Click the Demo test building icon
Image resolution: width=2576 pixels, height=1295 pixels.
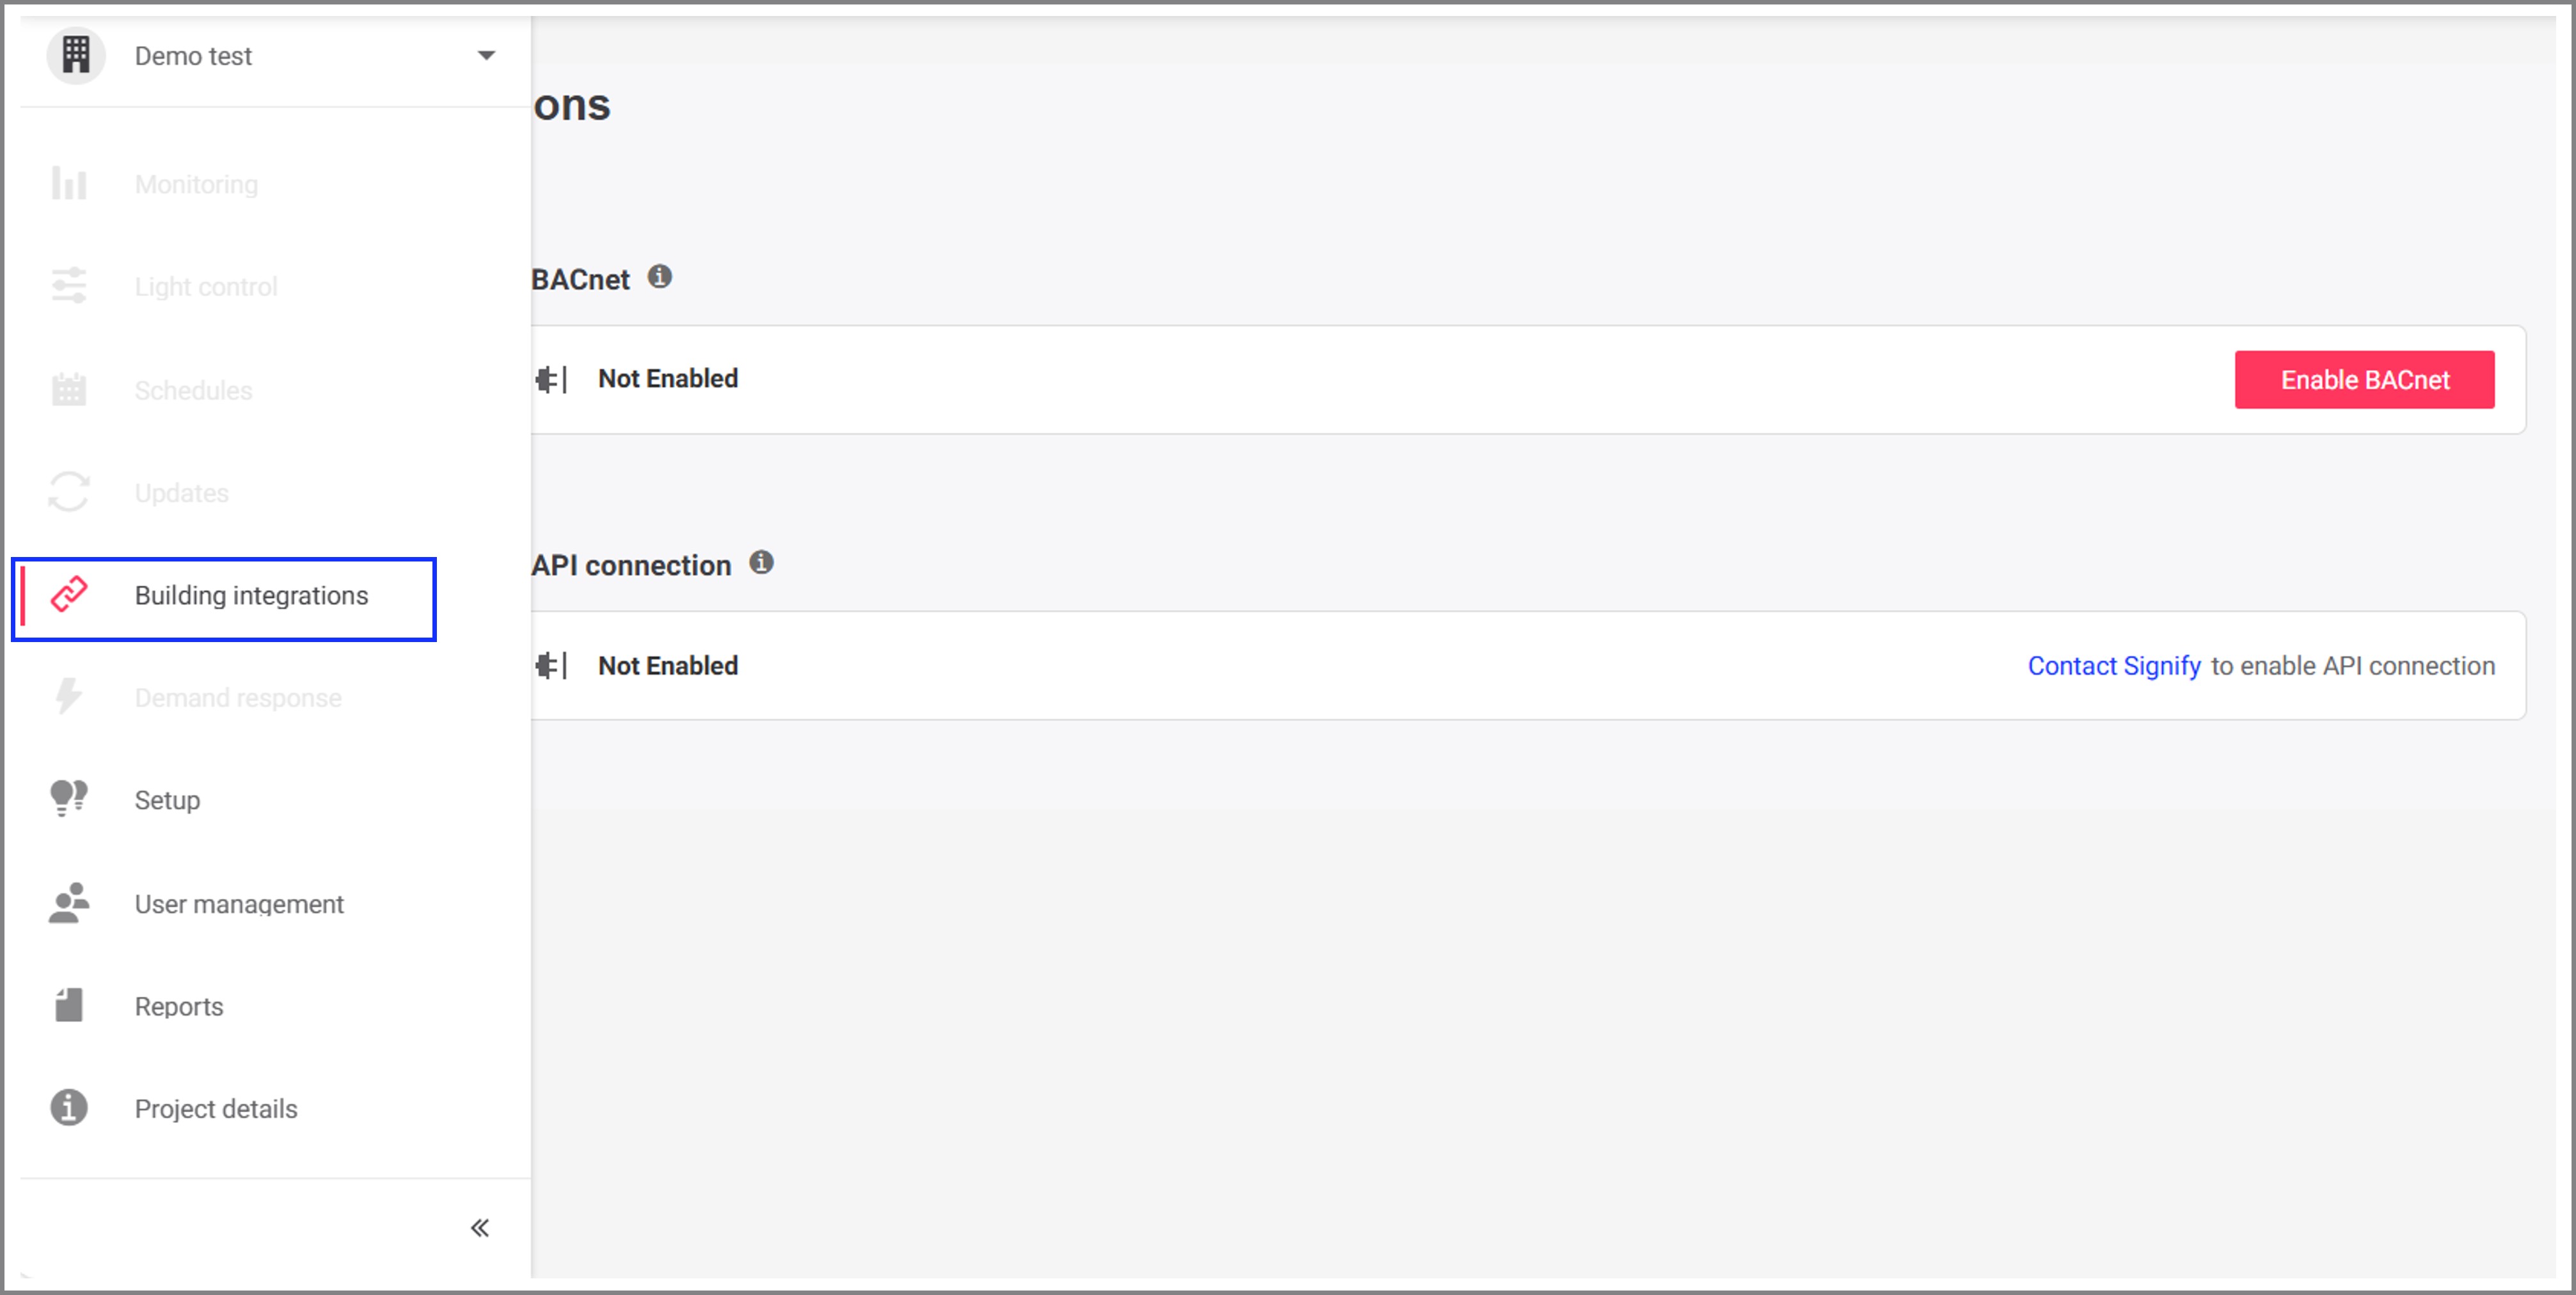(x=75, y=55)
